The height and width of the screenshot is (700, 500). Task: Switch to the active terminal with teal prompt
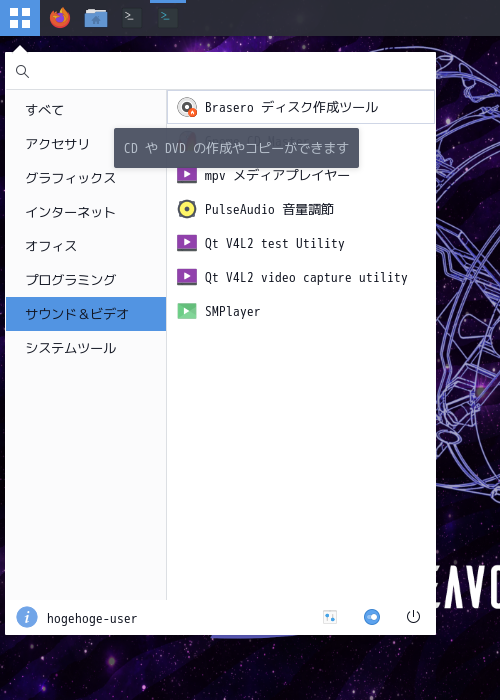coord(168,18)
